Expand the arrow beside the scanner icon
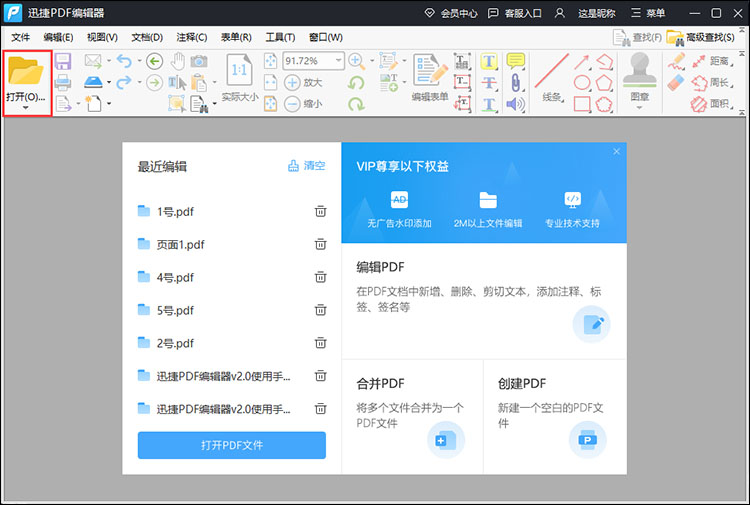The width and height of the screenshot is (750, 505). (109, 82)
